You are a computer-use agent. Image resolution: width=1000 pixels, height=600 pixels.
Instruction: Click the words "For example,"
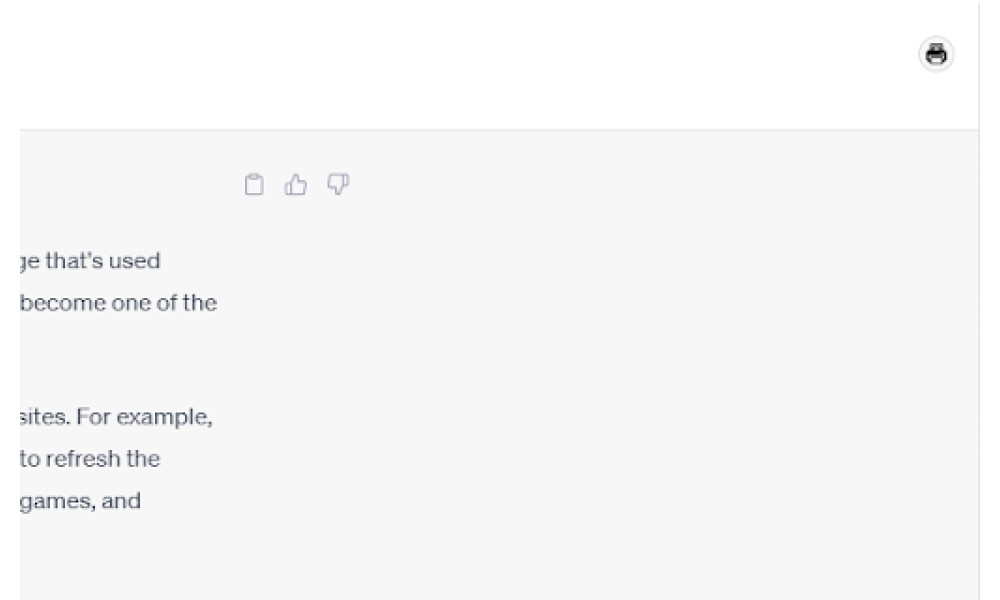[144, 417]
